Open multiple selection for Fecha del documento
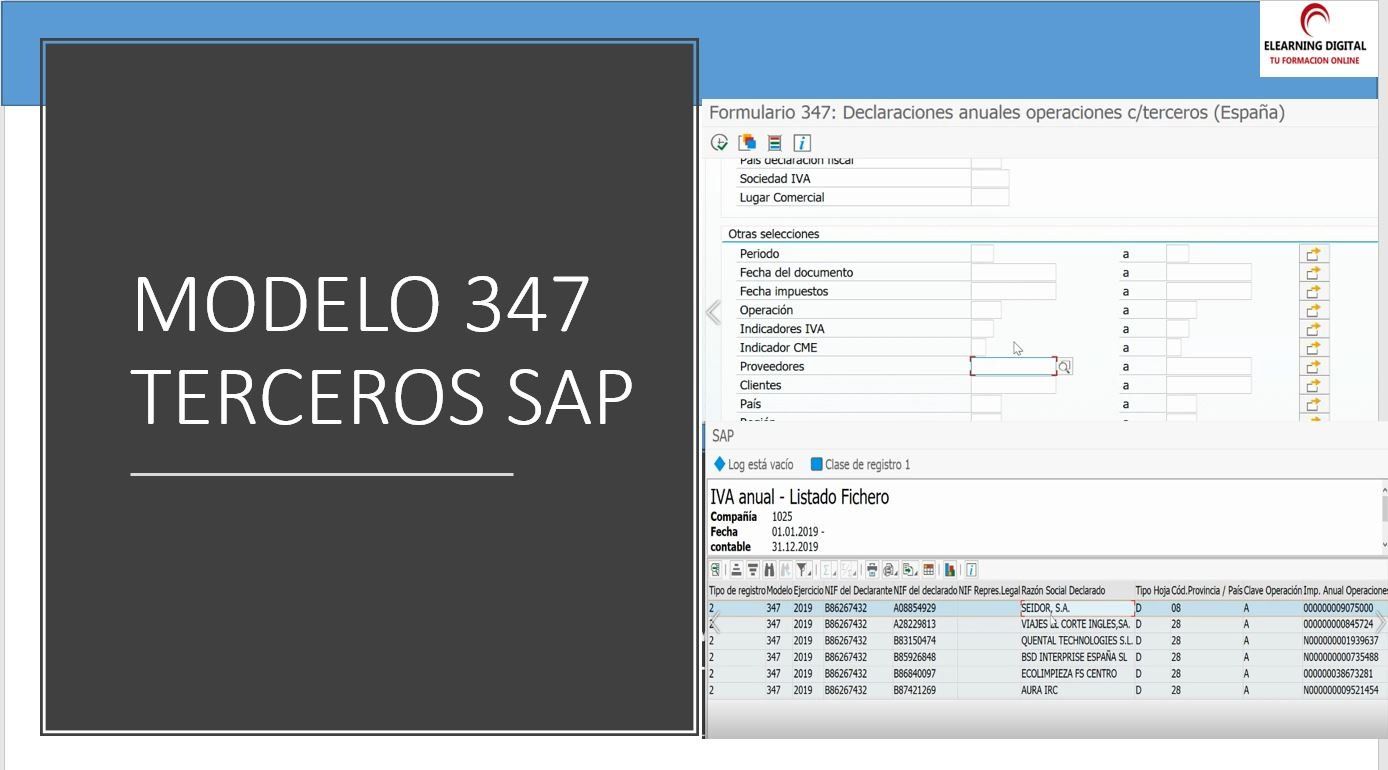Screen dimensions: 1388x770 (x=1313, y=273)
